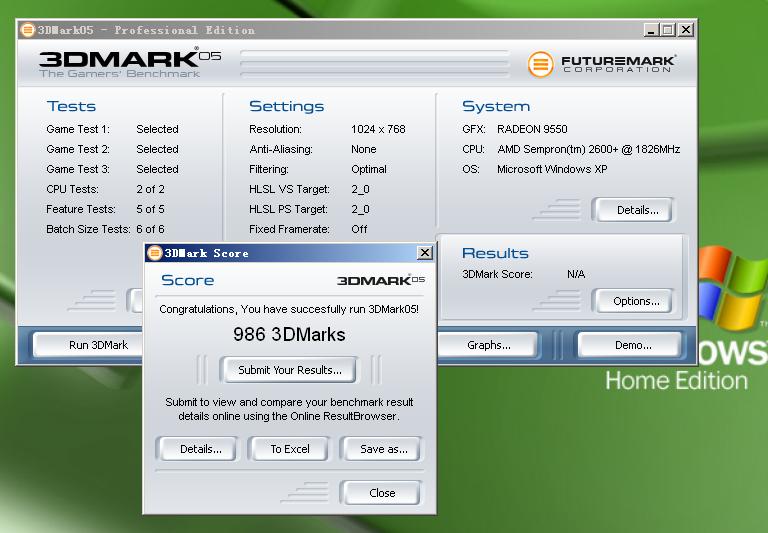Open the Graphs... window
The width and height of the screenshot is (768, 533).
click(x=489, y=345)
